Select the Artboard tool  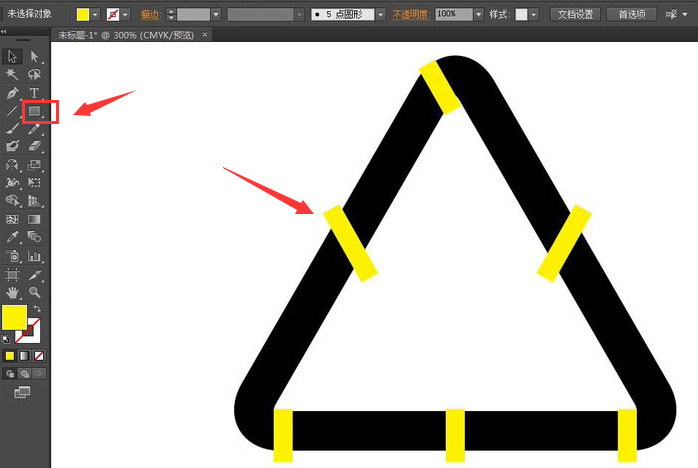[12, 275]
